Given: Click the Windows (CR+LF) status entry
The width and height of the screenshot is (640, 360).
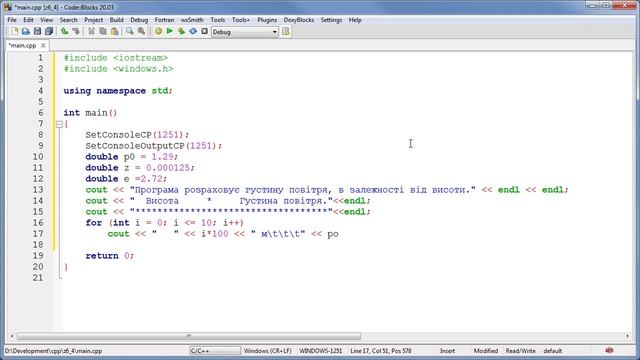Looking at the screenshot, I should coord(267,351).
